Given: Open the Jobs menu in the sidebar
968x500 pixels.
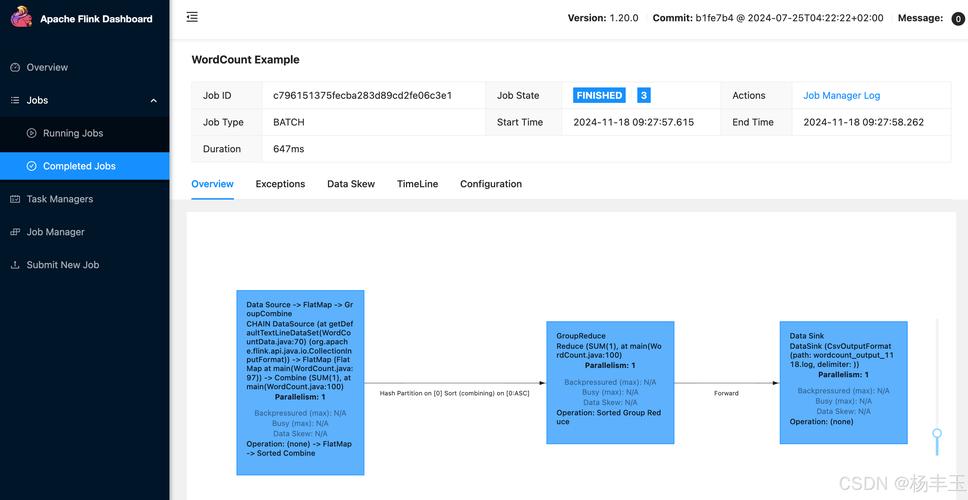Looking at the screenshot, I should pos(85,100).
